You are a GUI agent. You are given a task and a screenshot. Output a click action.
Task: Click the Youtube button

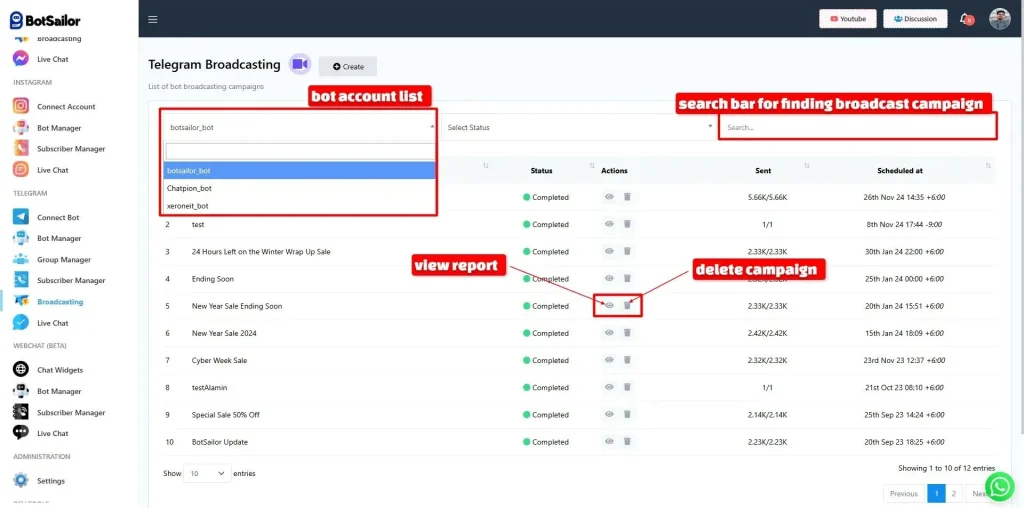click(848, 19)
